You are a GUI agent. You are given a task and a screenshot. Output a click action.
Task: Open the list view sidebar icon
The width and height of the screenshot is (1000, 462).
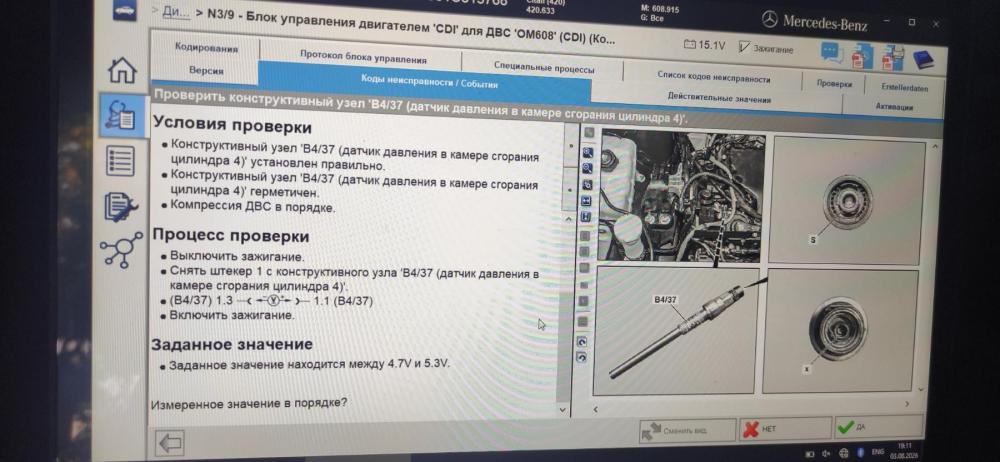point(119,160)
